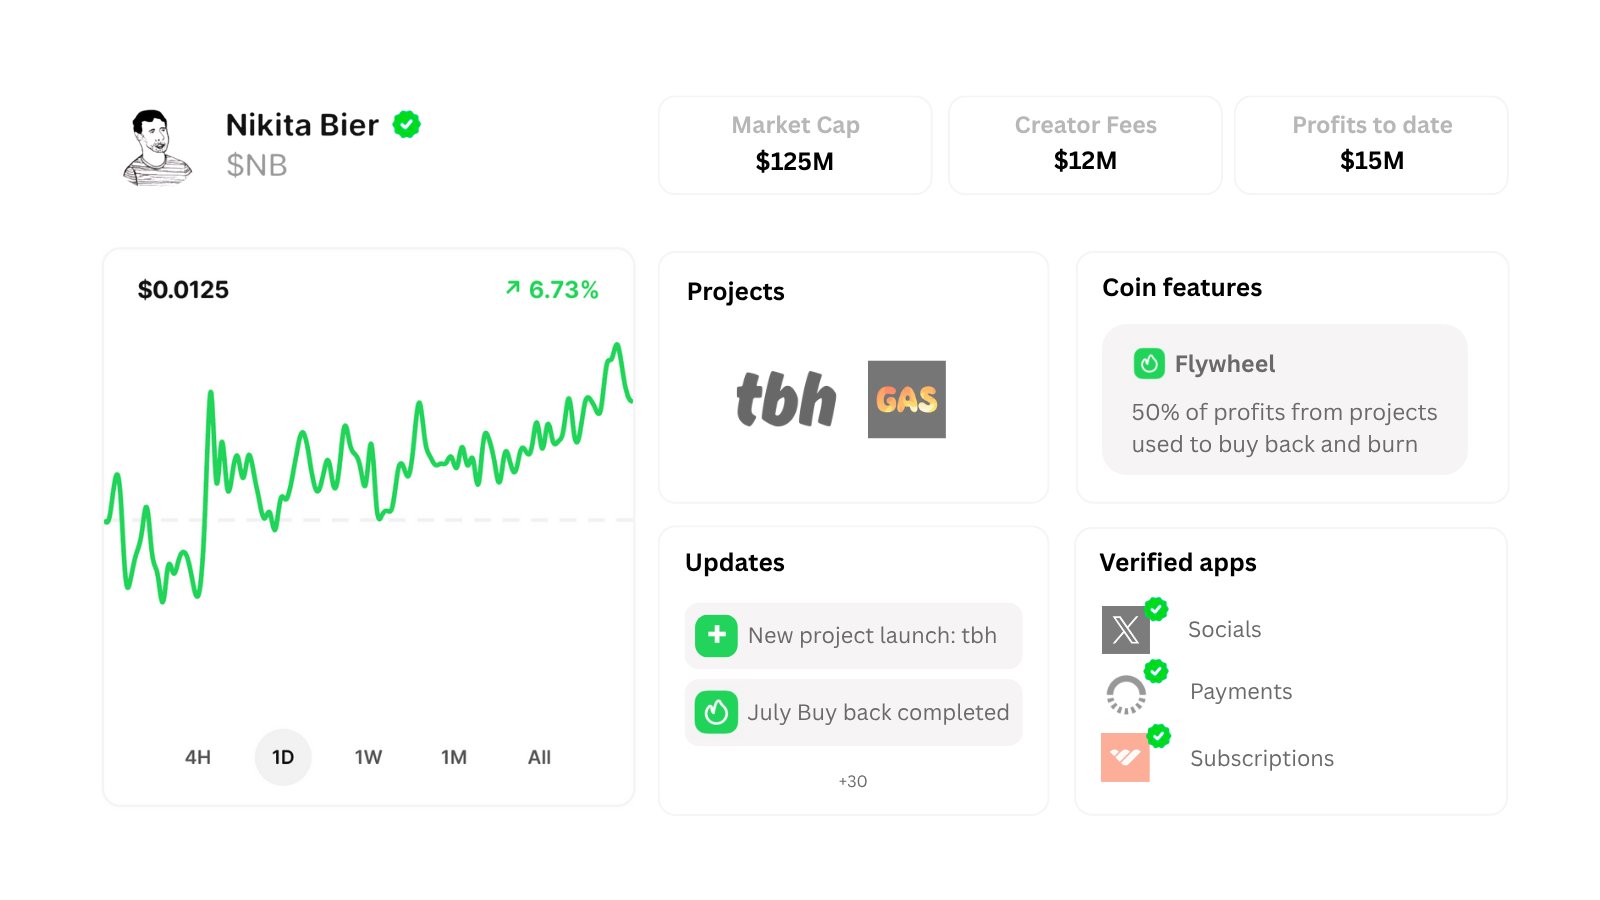Image resolution: width=1600 pixels, height=900 pixels.
Task: Click the July Buy back flame icon
Action: coord(716,713)
